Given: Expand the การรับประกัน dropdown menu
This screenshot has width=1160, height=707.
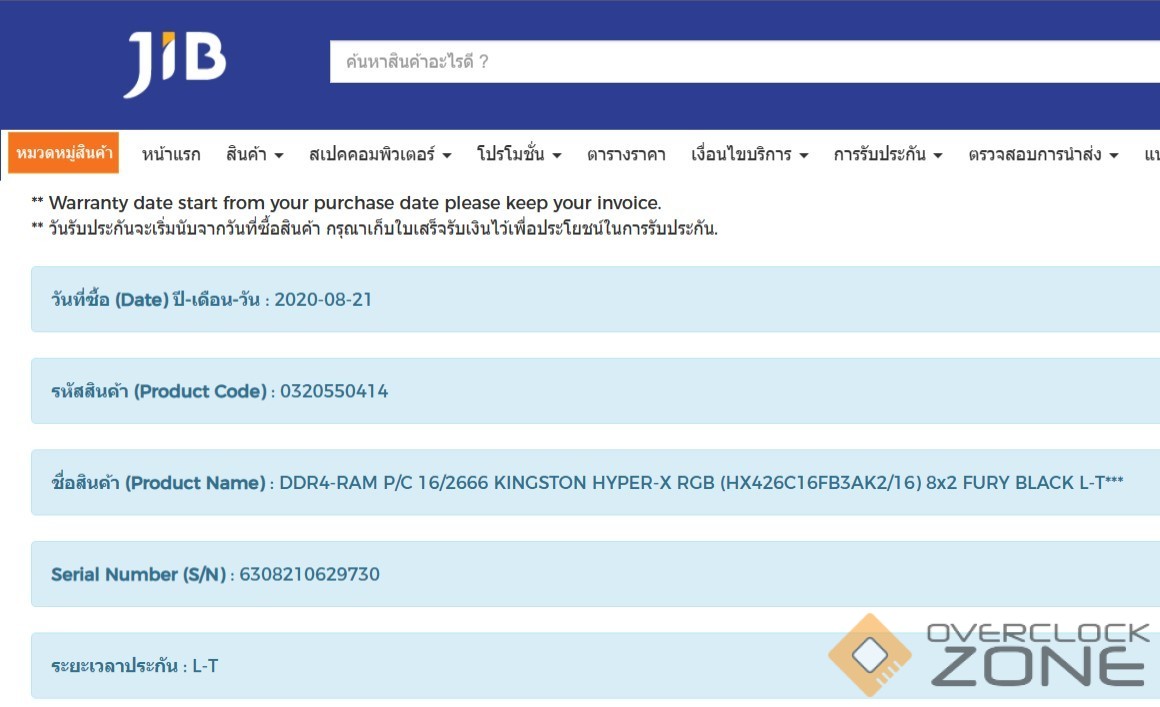Looking at the screenshot, I should (888, 155).
